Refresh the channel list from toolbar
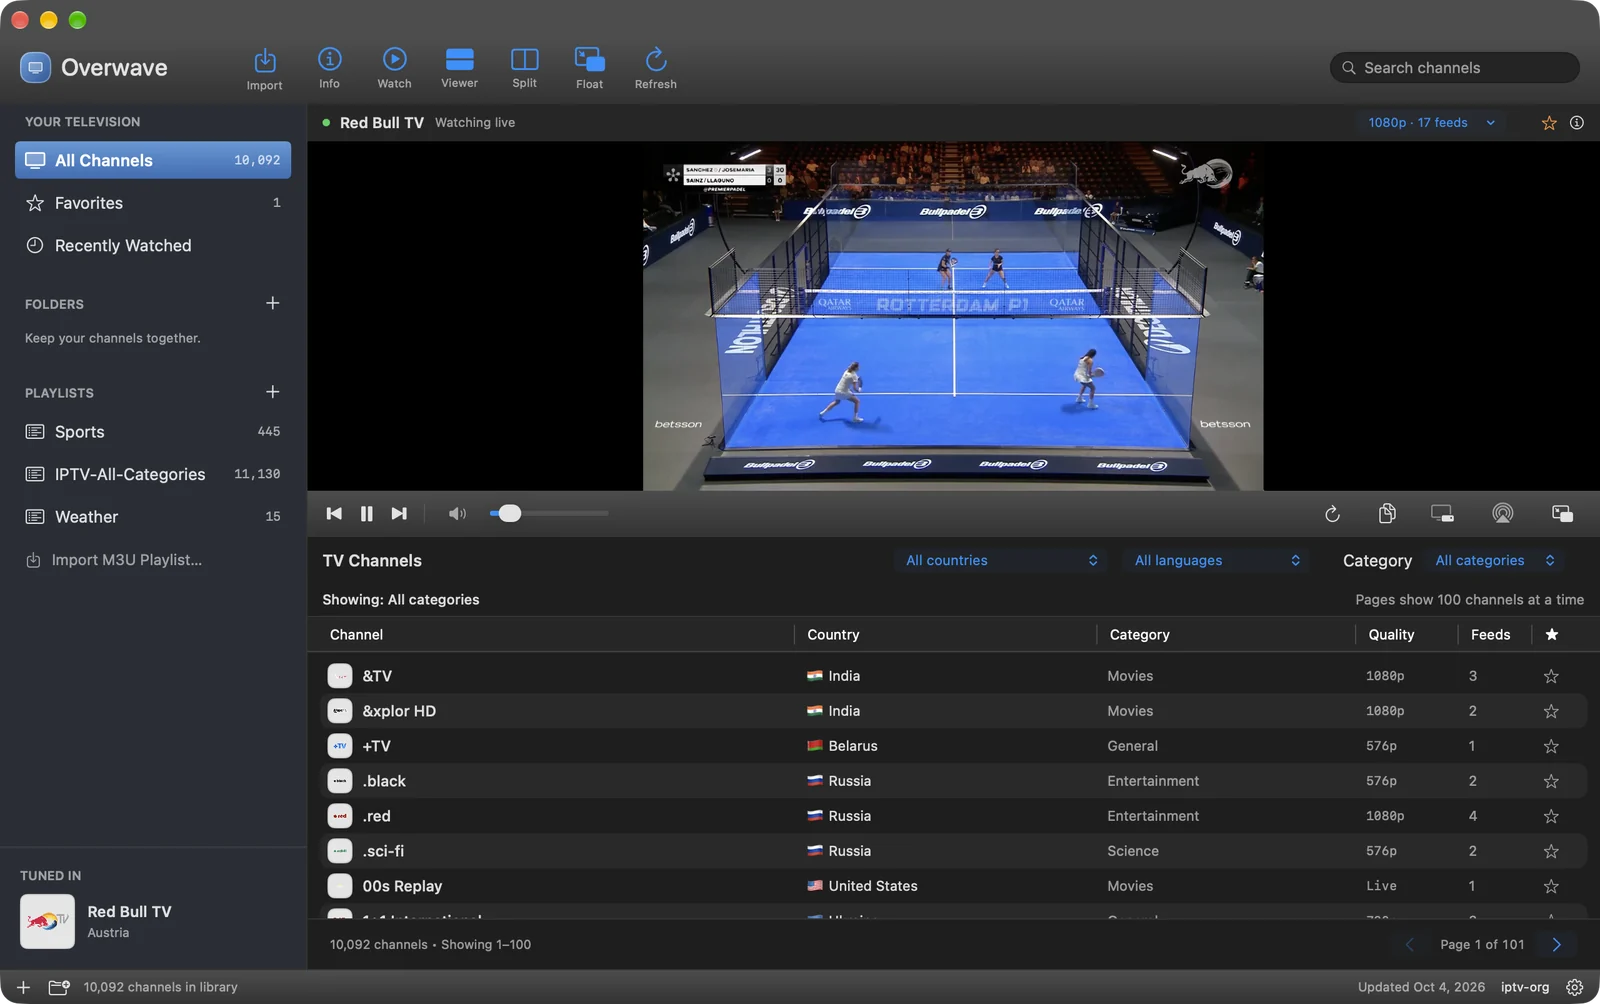Viewport: 1600px width, 1004px height. pos(655,68)
